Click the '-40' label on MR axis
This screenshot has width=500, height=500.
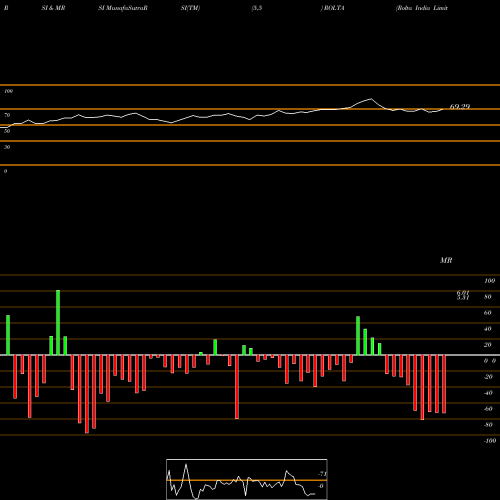pyautogui.click(x=488, y=393)
